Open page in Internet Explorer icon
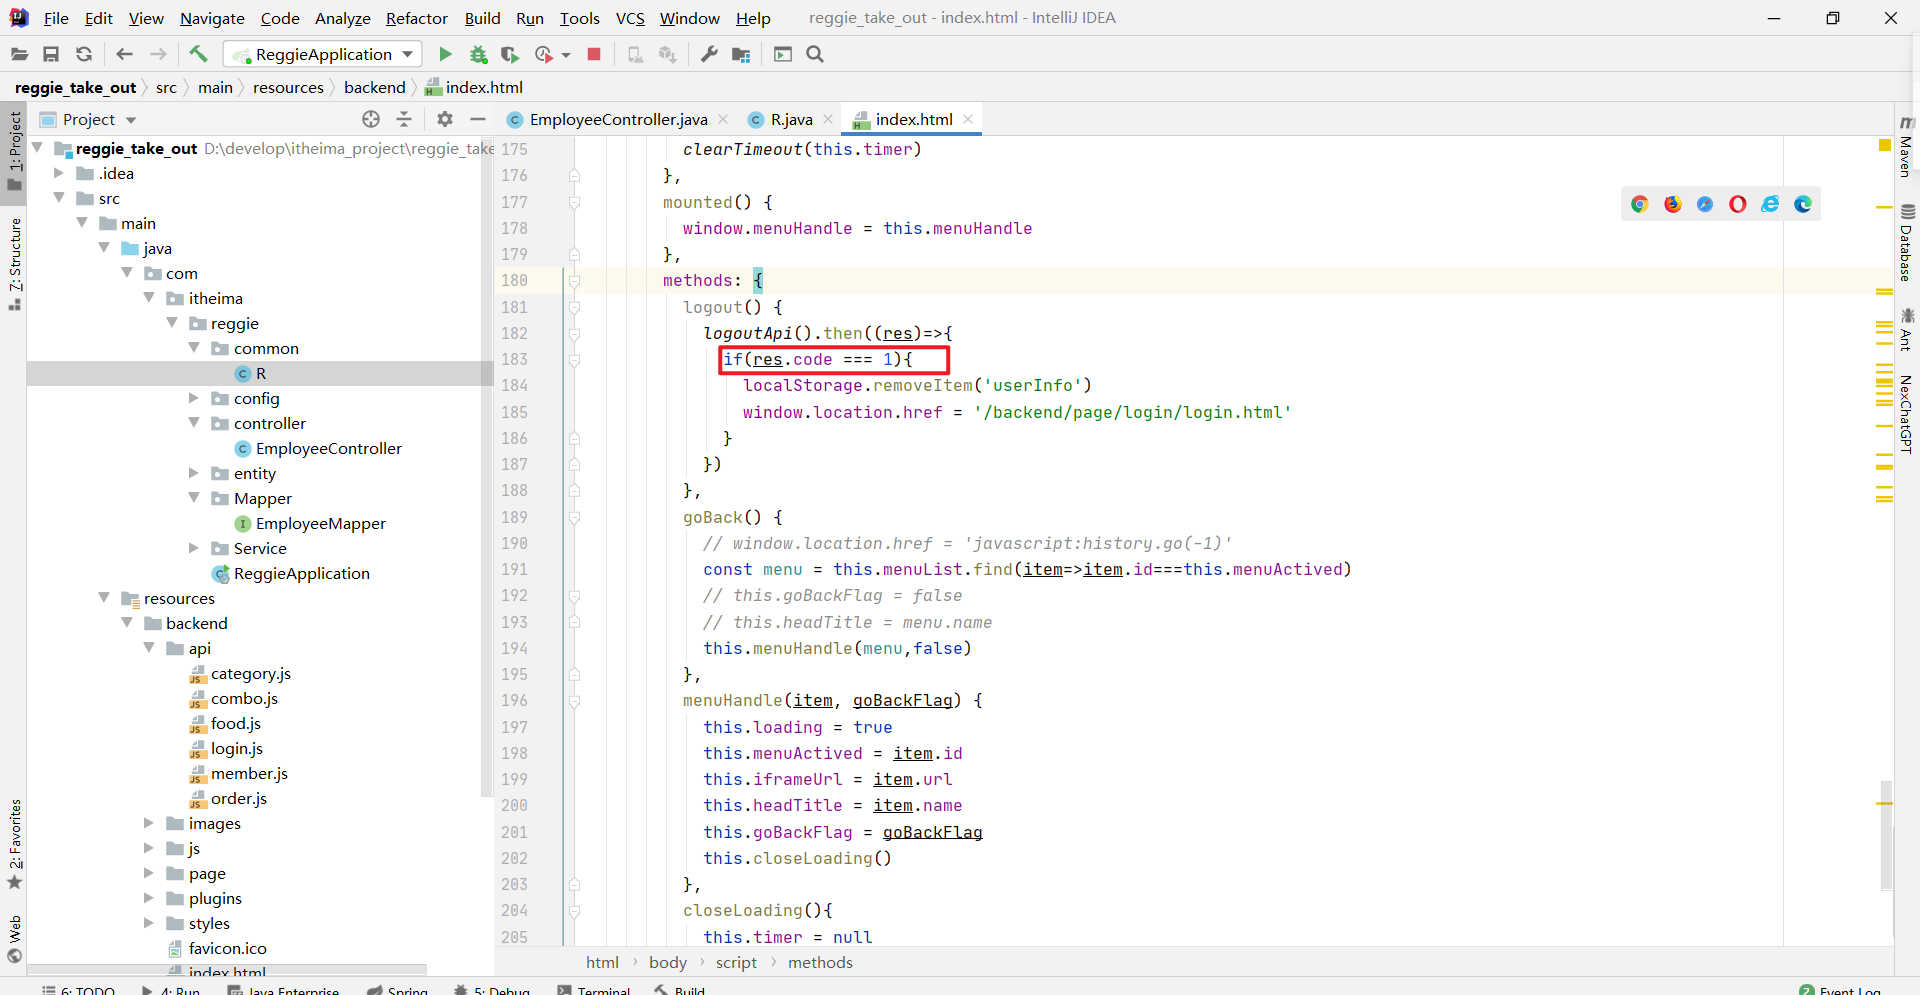 coord(1770,204)
